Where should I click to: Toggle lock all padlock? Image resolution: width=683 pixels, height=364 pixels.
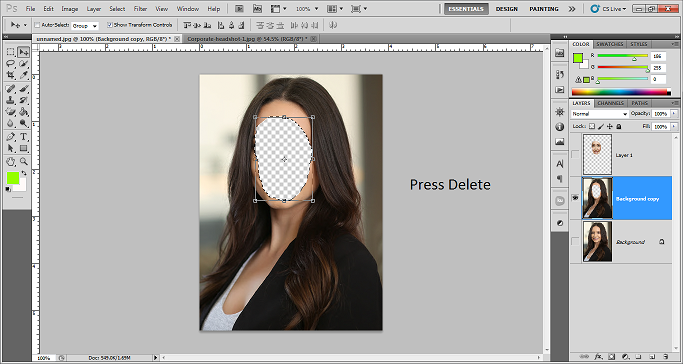point(619,126)
